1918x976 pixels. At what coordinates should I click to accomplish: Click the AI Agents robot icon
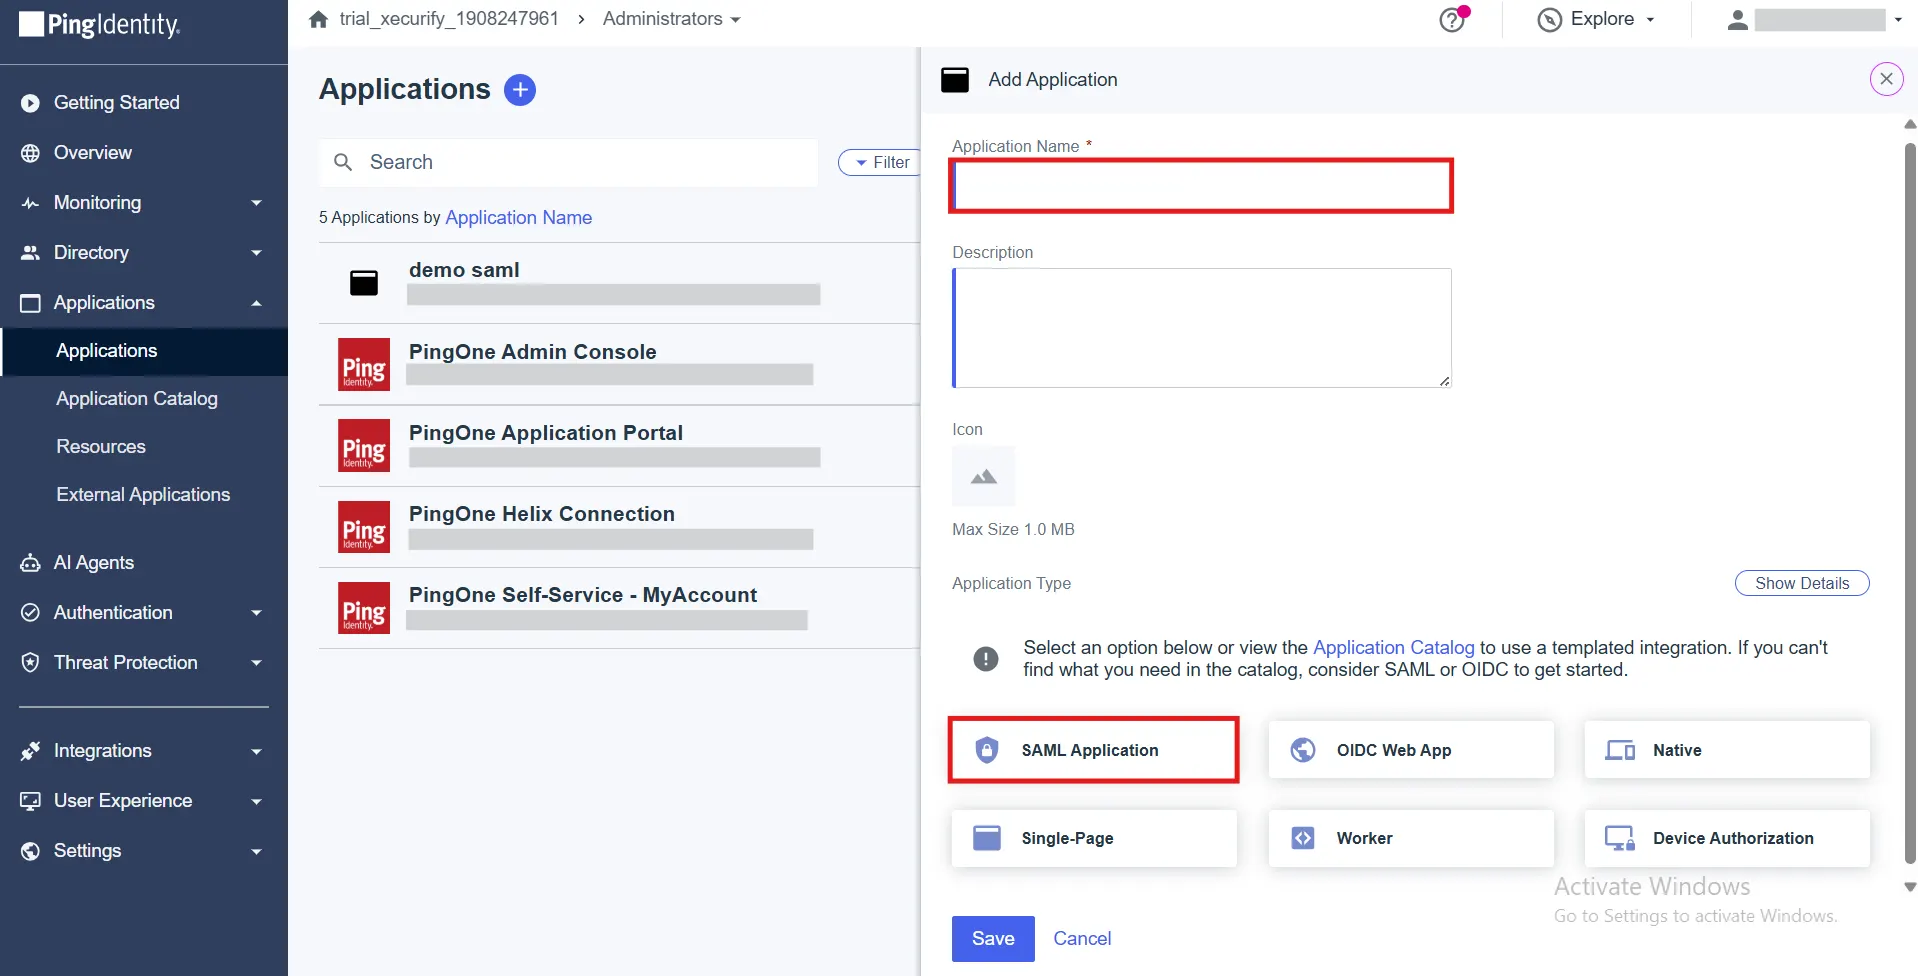(30, 563)
